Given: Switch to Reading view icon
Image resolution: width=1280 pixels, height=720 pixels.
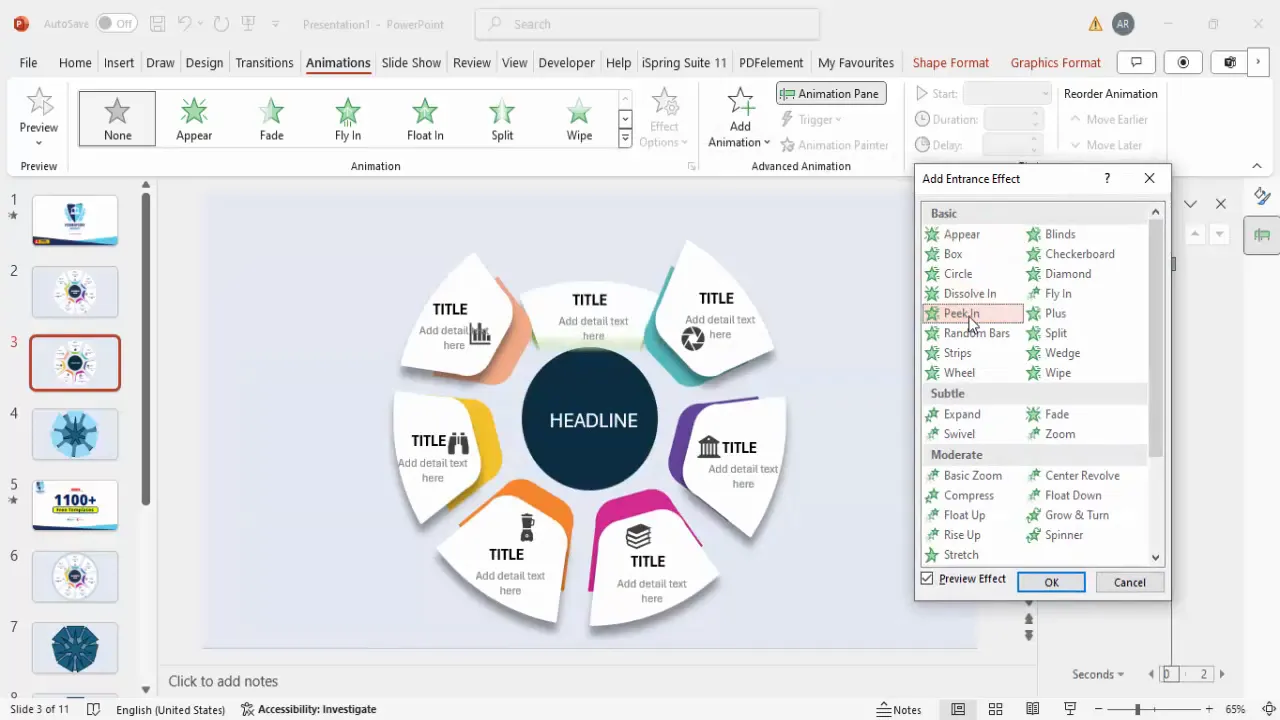Looking at the screenshot, I should click(1032, 709).
